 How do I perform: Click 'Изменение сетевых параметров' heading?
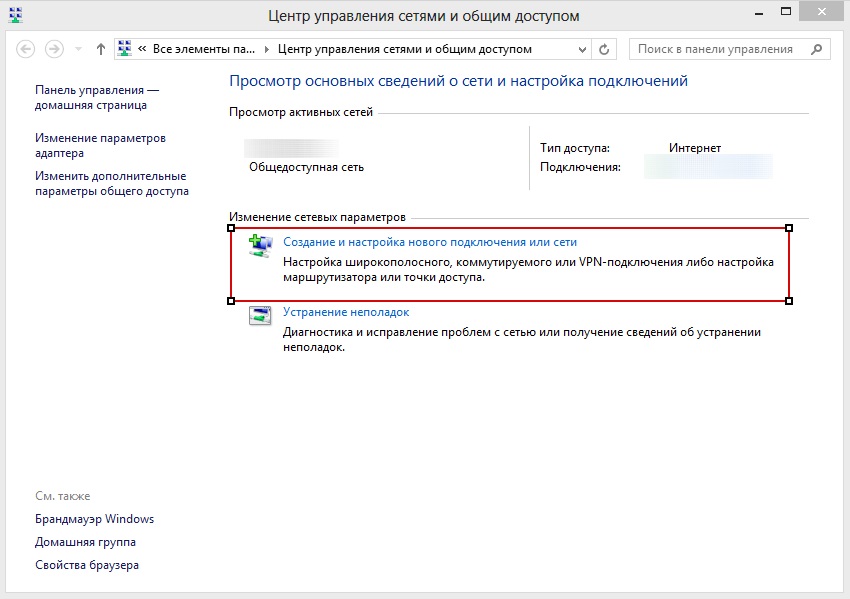tap(317, 217)
